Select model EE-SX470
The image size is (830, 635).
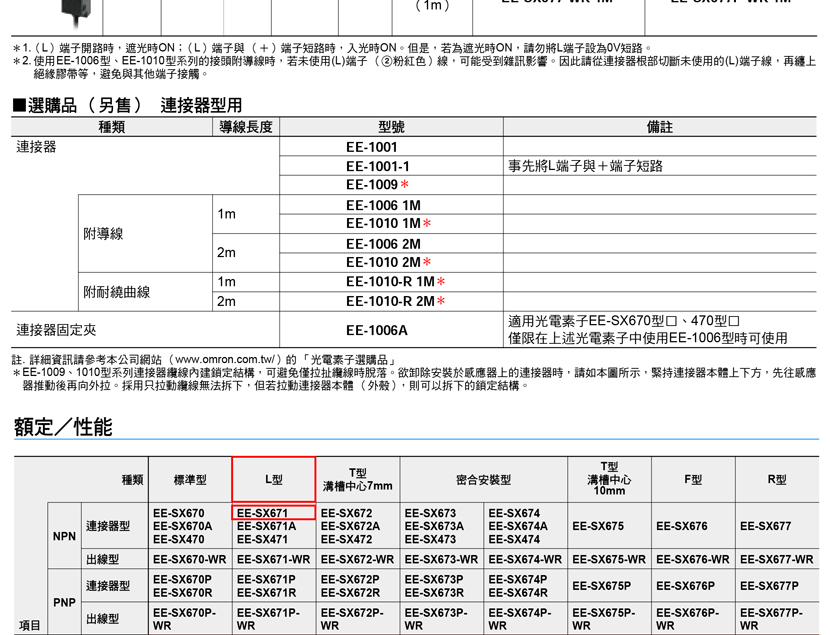(179, 539)
